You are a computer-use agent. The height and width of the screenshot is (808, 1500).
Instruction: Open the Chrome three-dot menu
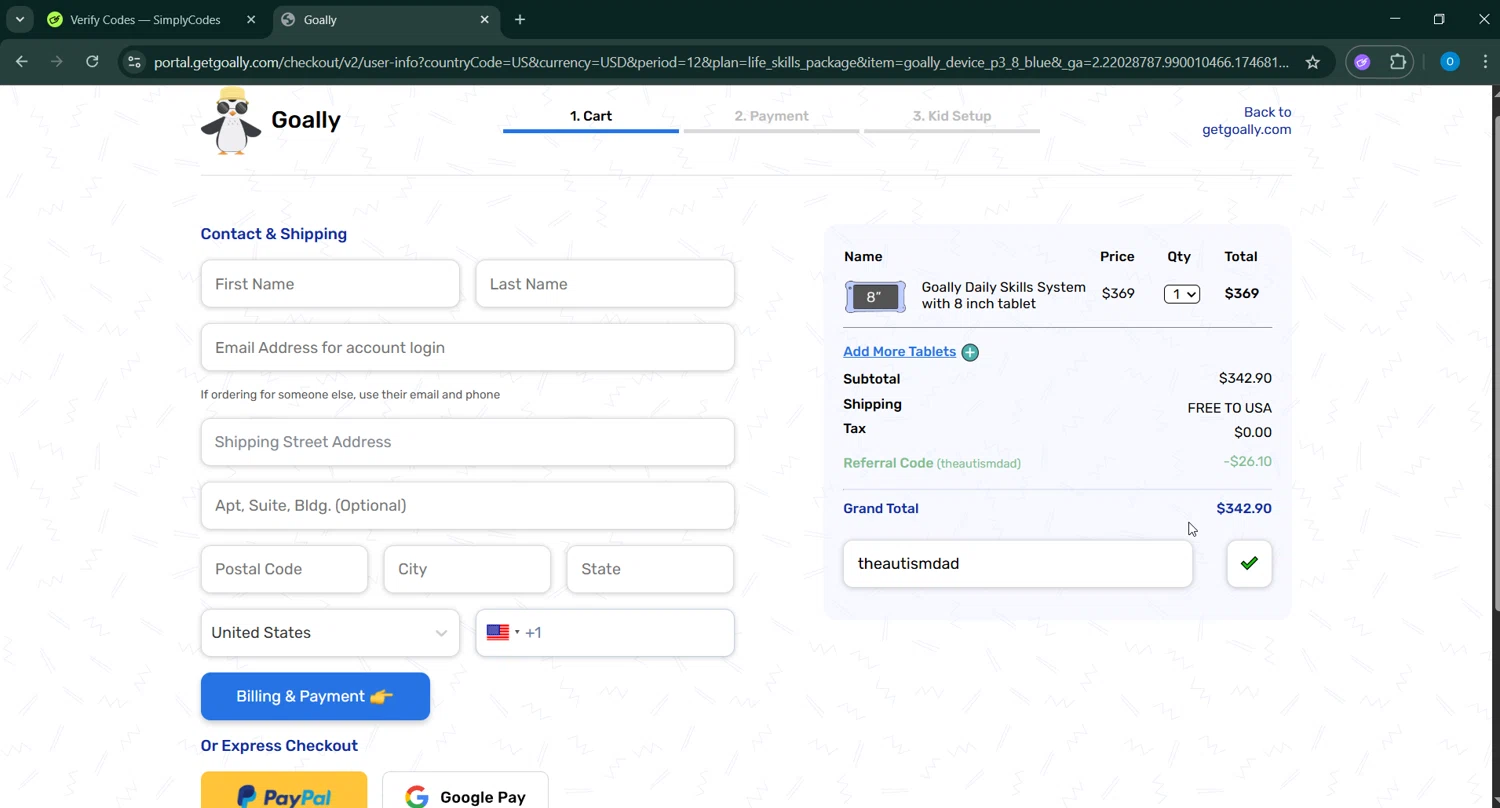(x=1484, y=62)
